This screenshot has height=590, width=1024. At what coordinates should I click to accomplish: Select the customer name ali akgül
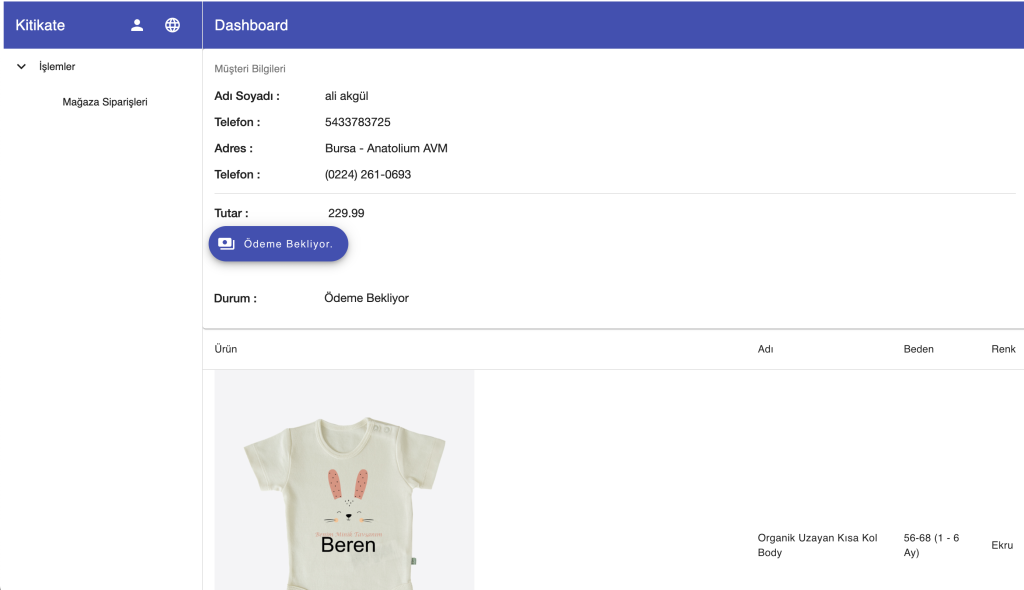pos(347,96)
